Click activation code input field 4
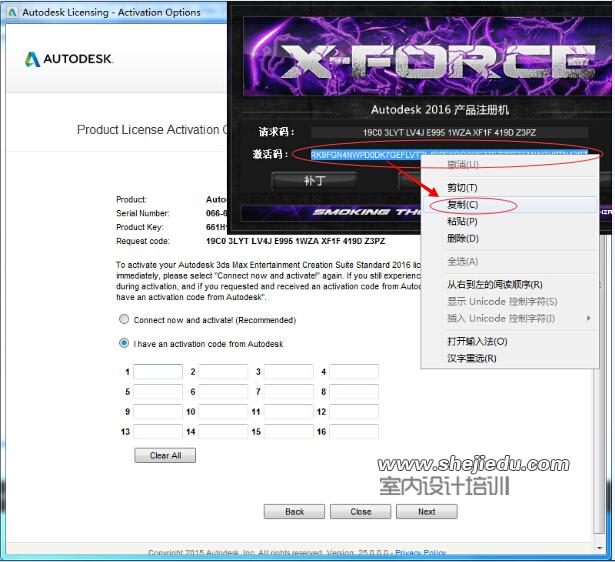The height and width of the screenshot is (562, 615). [354, 371]
